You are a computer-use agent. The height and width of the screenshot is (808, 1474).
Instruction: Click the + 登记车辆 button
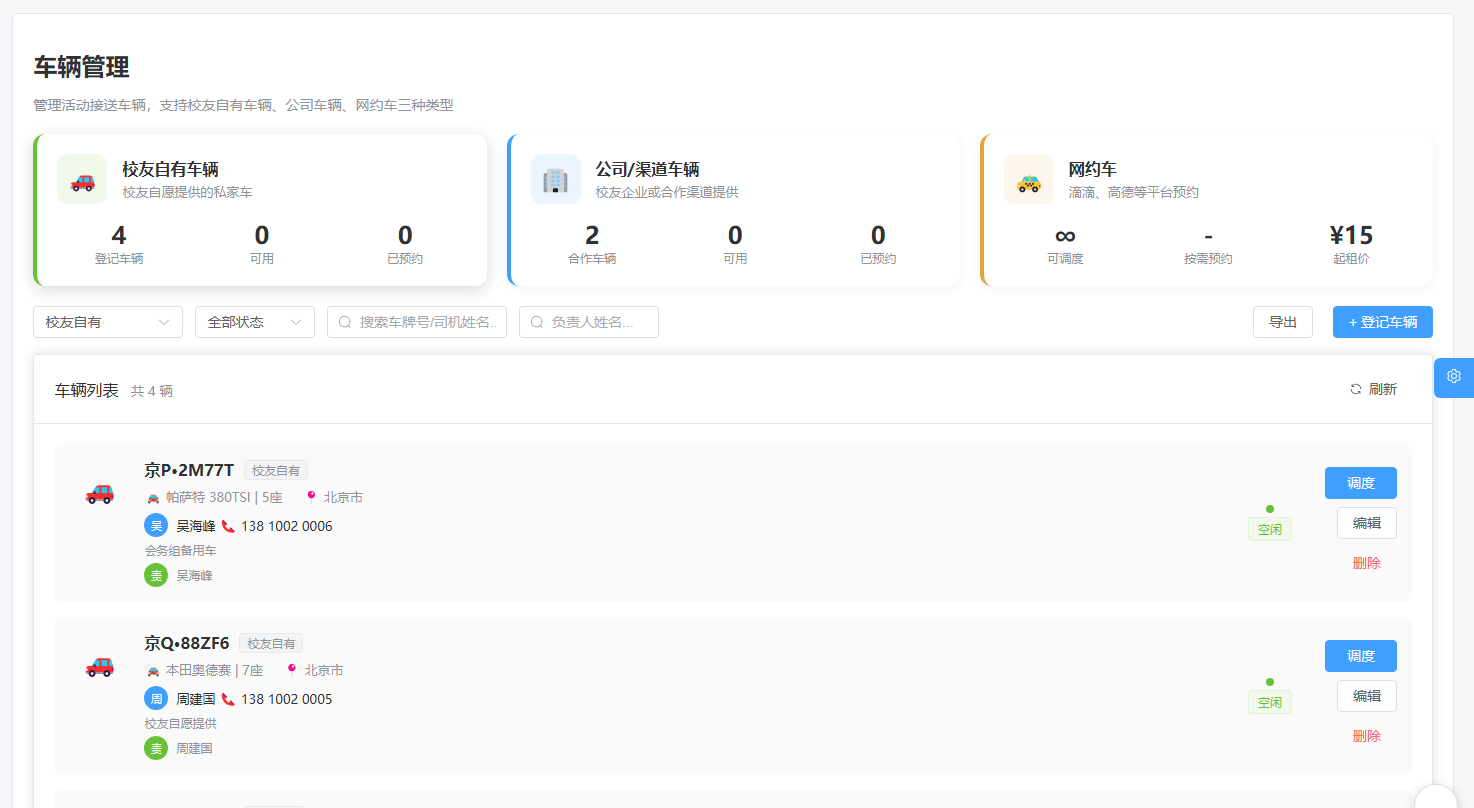point(1383,322)
